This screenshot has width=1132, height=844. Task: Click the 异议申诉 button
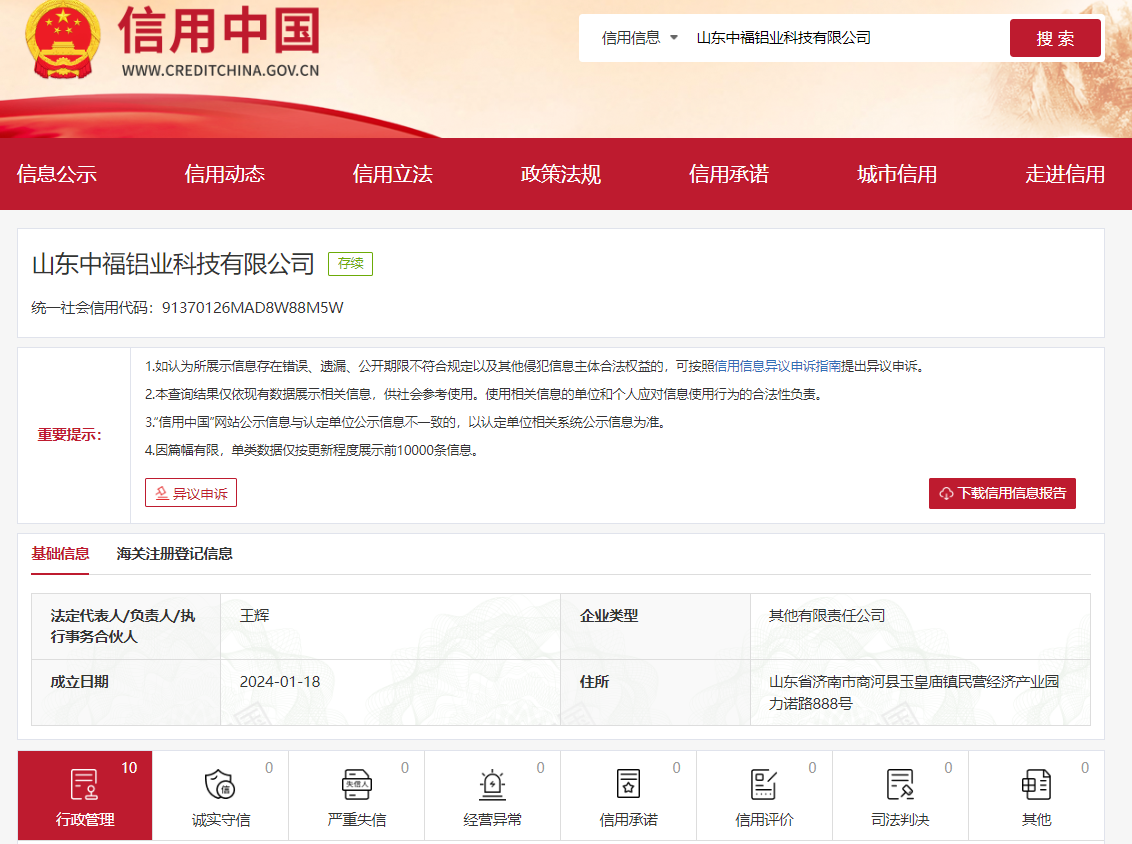(191, 493)
